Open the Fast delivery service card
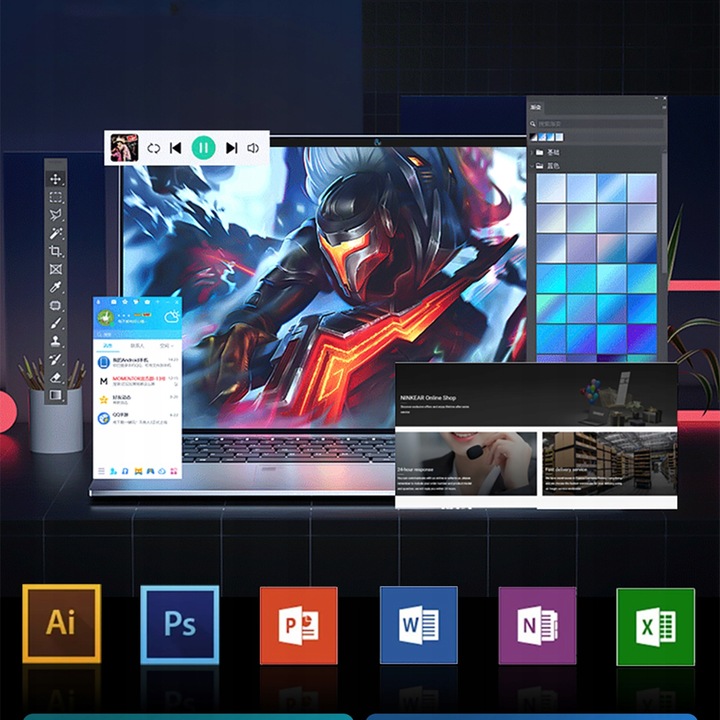Image resolution: width=720 pixels, height=720 pixels. [609, 463]
